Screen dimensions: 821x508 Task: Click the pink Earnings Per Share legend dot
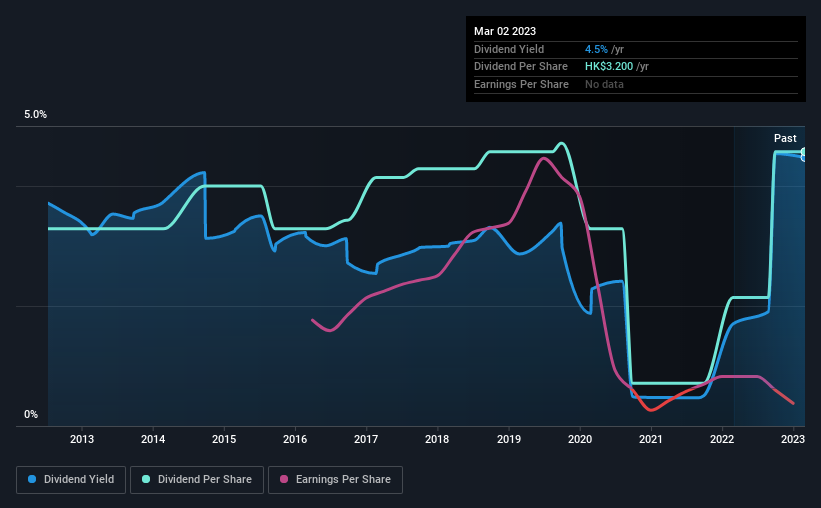[284, 479]
